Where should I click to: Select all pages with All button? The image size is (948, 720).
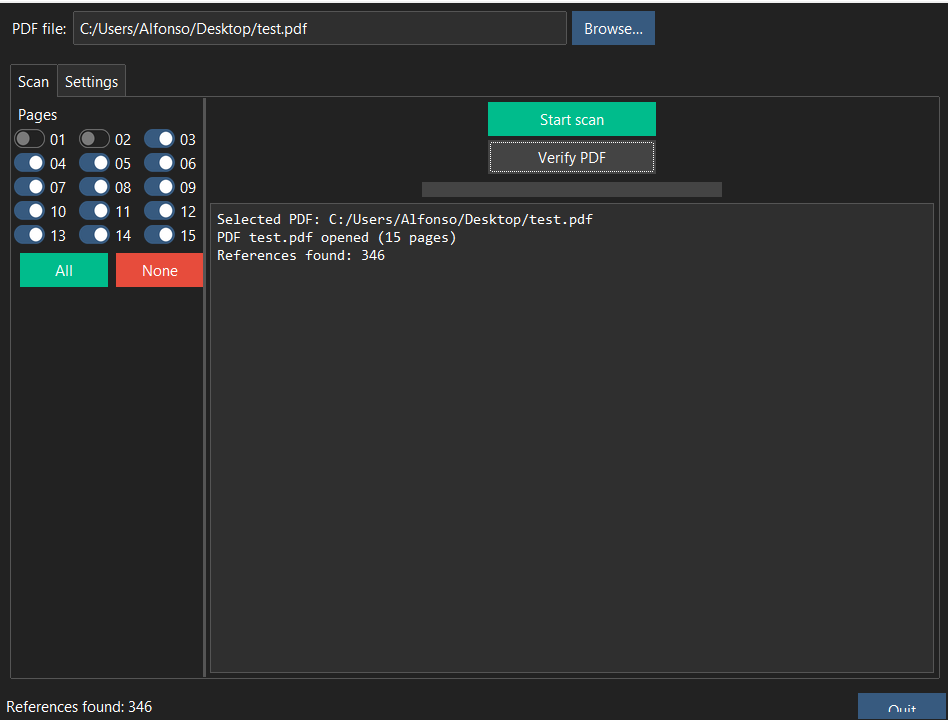click(64, 270)
